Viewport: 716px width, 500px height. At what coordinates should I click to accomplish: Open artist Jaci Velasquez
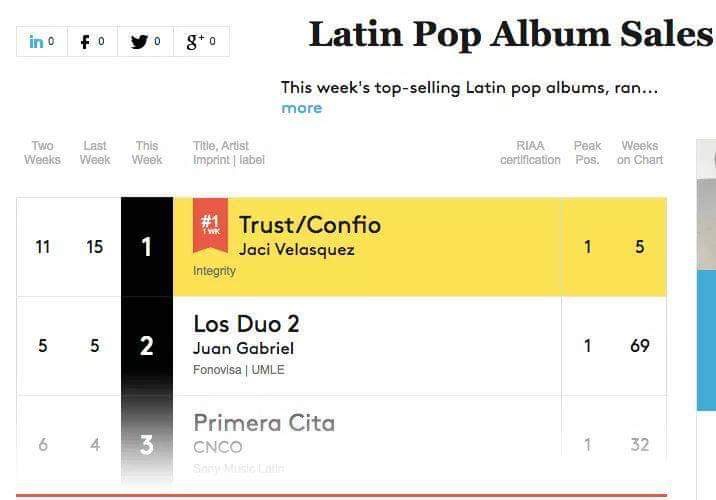pyautogui.click(x=296, y=249)
